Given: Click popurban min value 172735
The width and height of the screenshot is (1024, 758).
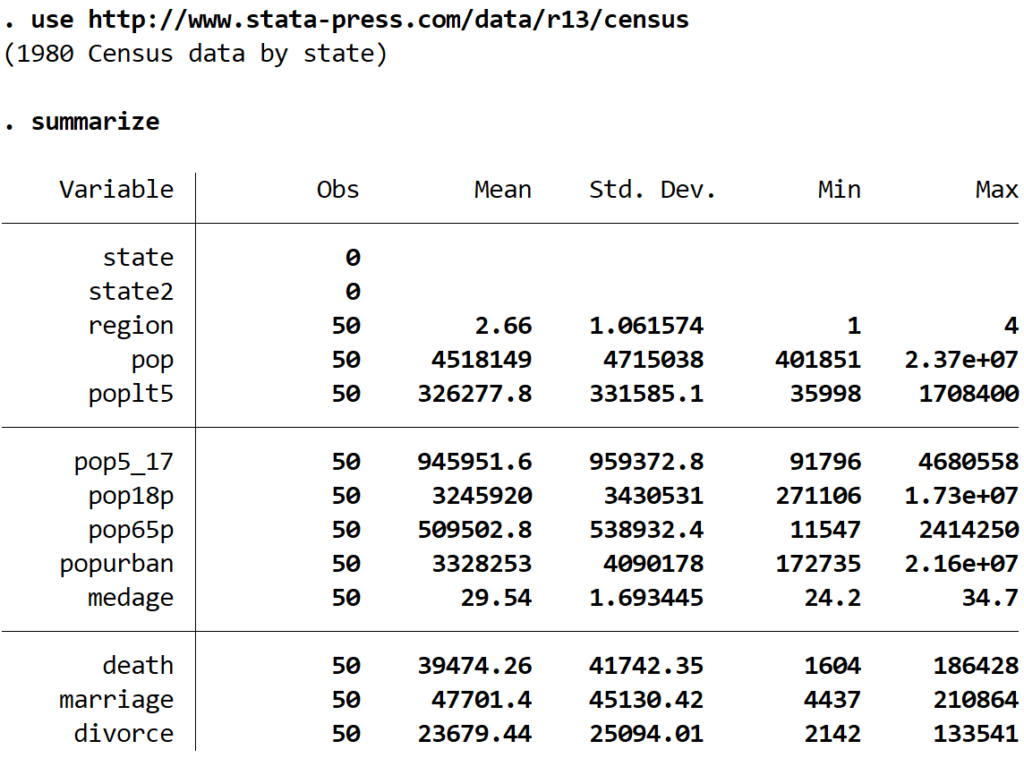Looking at the screenshot, I should (x=818, y=563).
